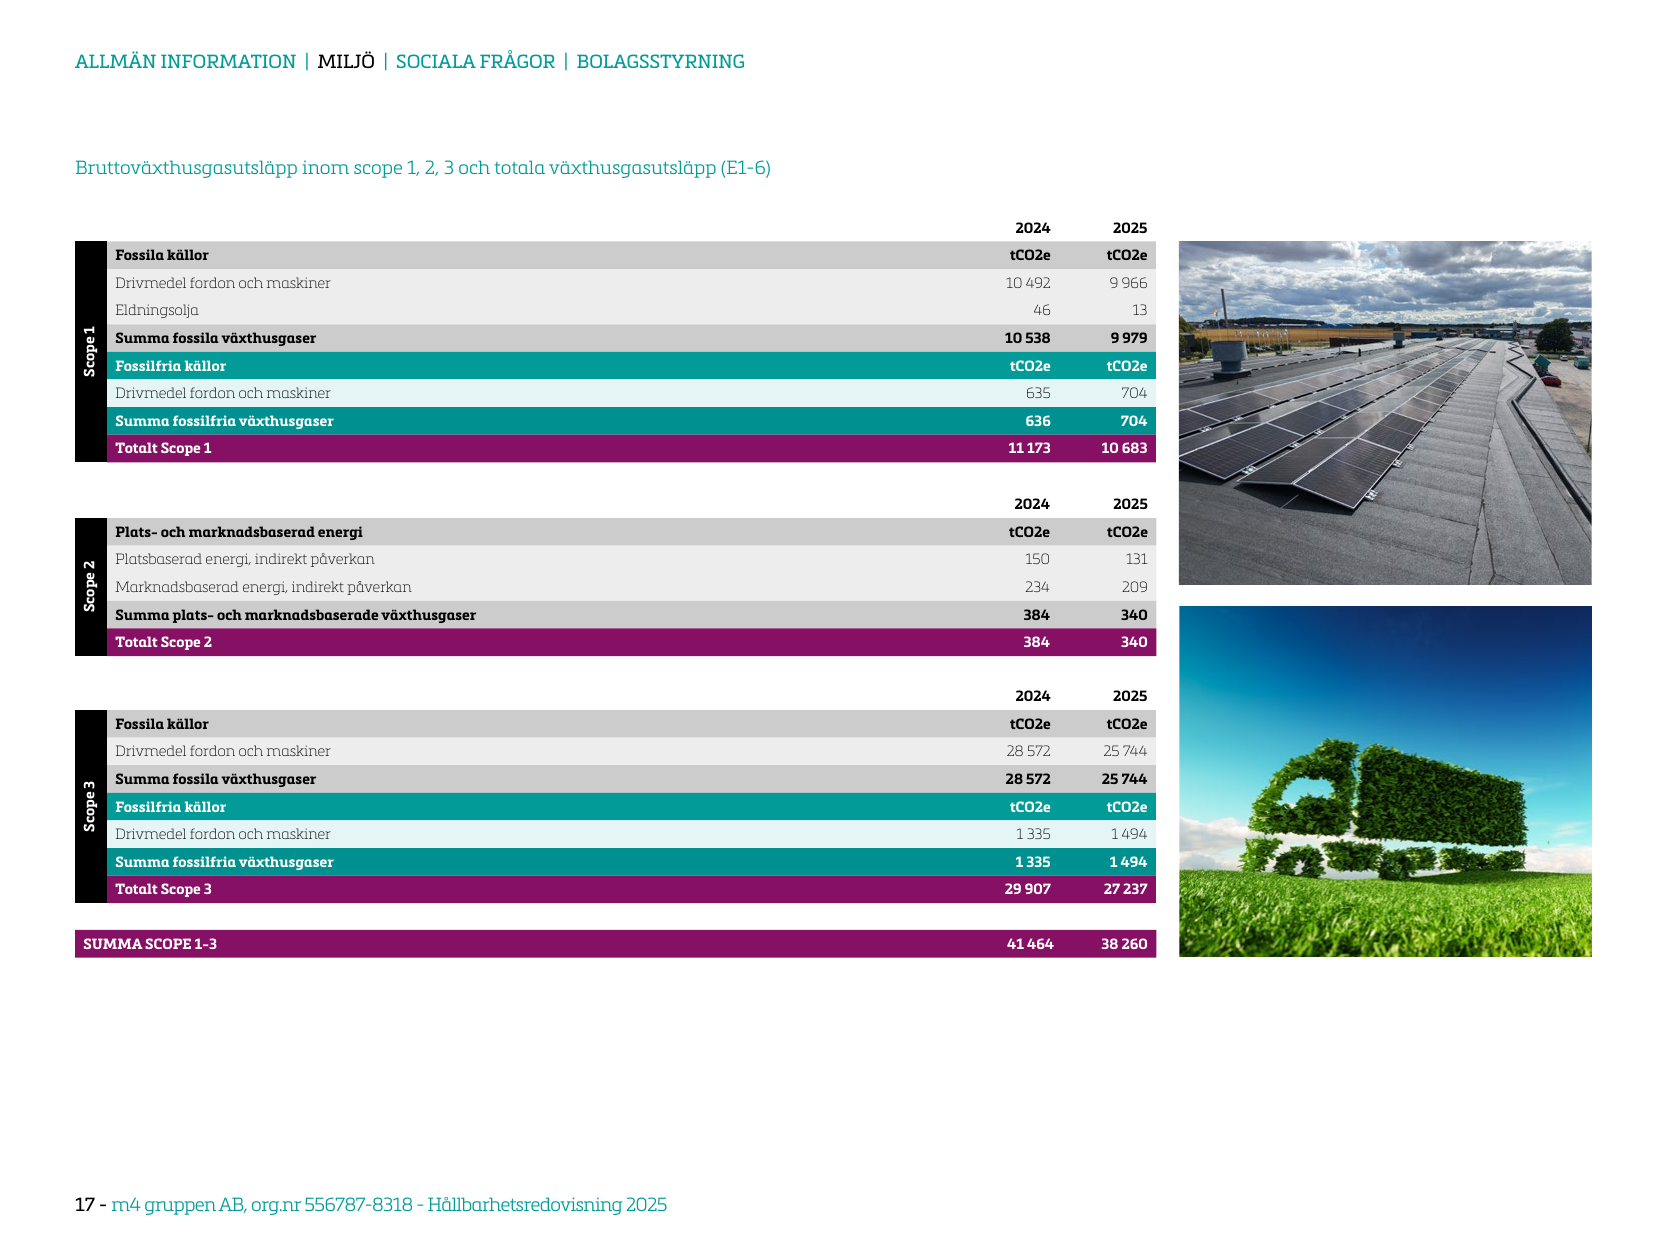Click the value 9 966 in Scope 1
Image resolution: width=1667 pixels, height=1250 pixels.
click(1128, 283)
